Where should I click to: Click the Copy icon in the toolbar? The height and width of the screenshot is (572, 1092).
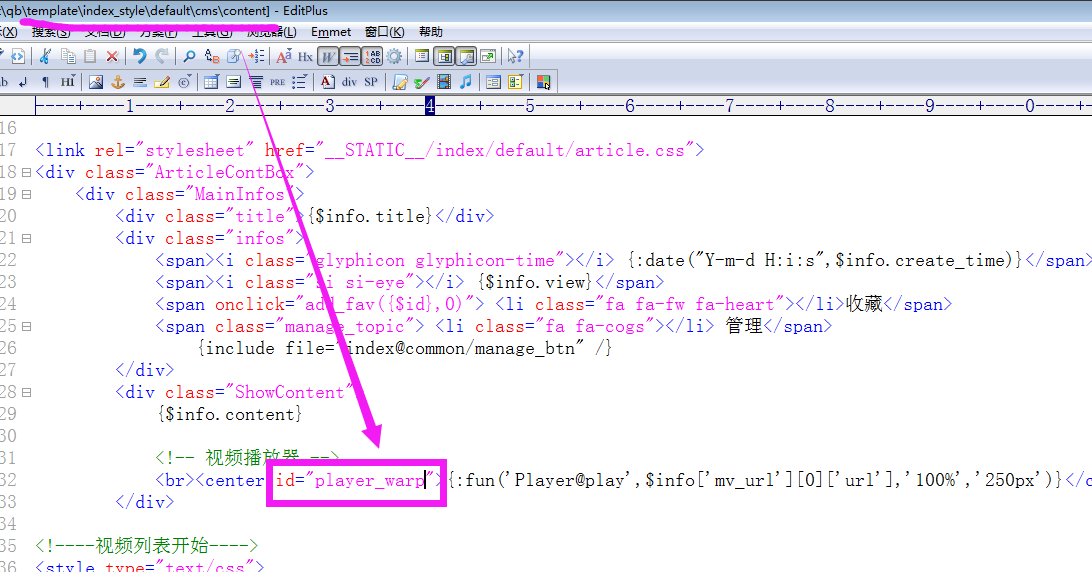coord(68,56)
